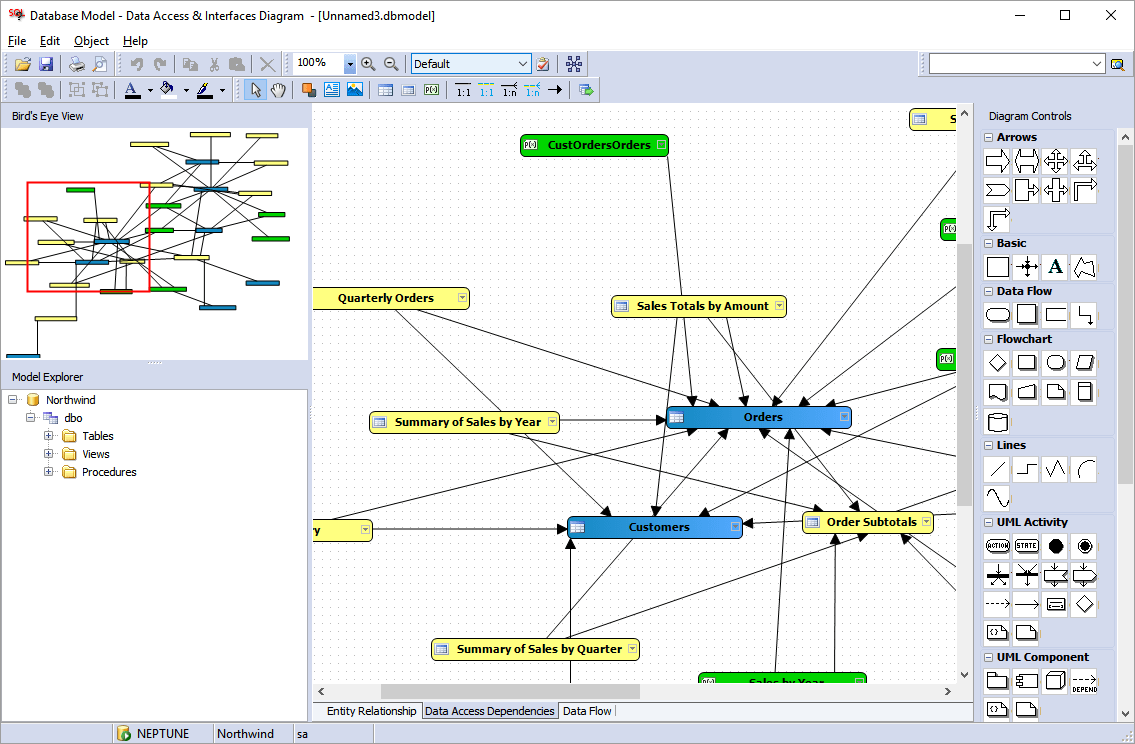Select the Northwind root tree item
The image size is (1135, 744).
pyautogui.click(x=70, y=400)
